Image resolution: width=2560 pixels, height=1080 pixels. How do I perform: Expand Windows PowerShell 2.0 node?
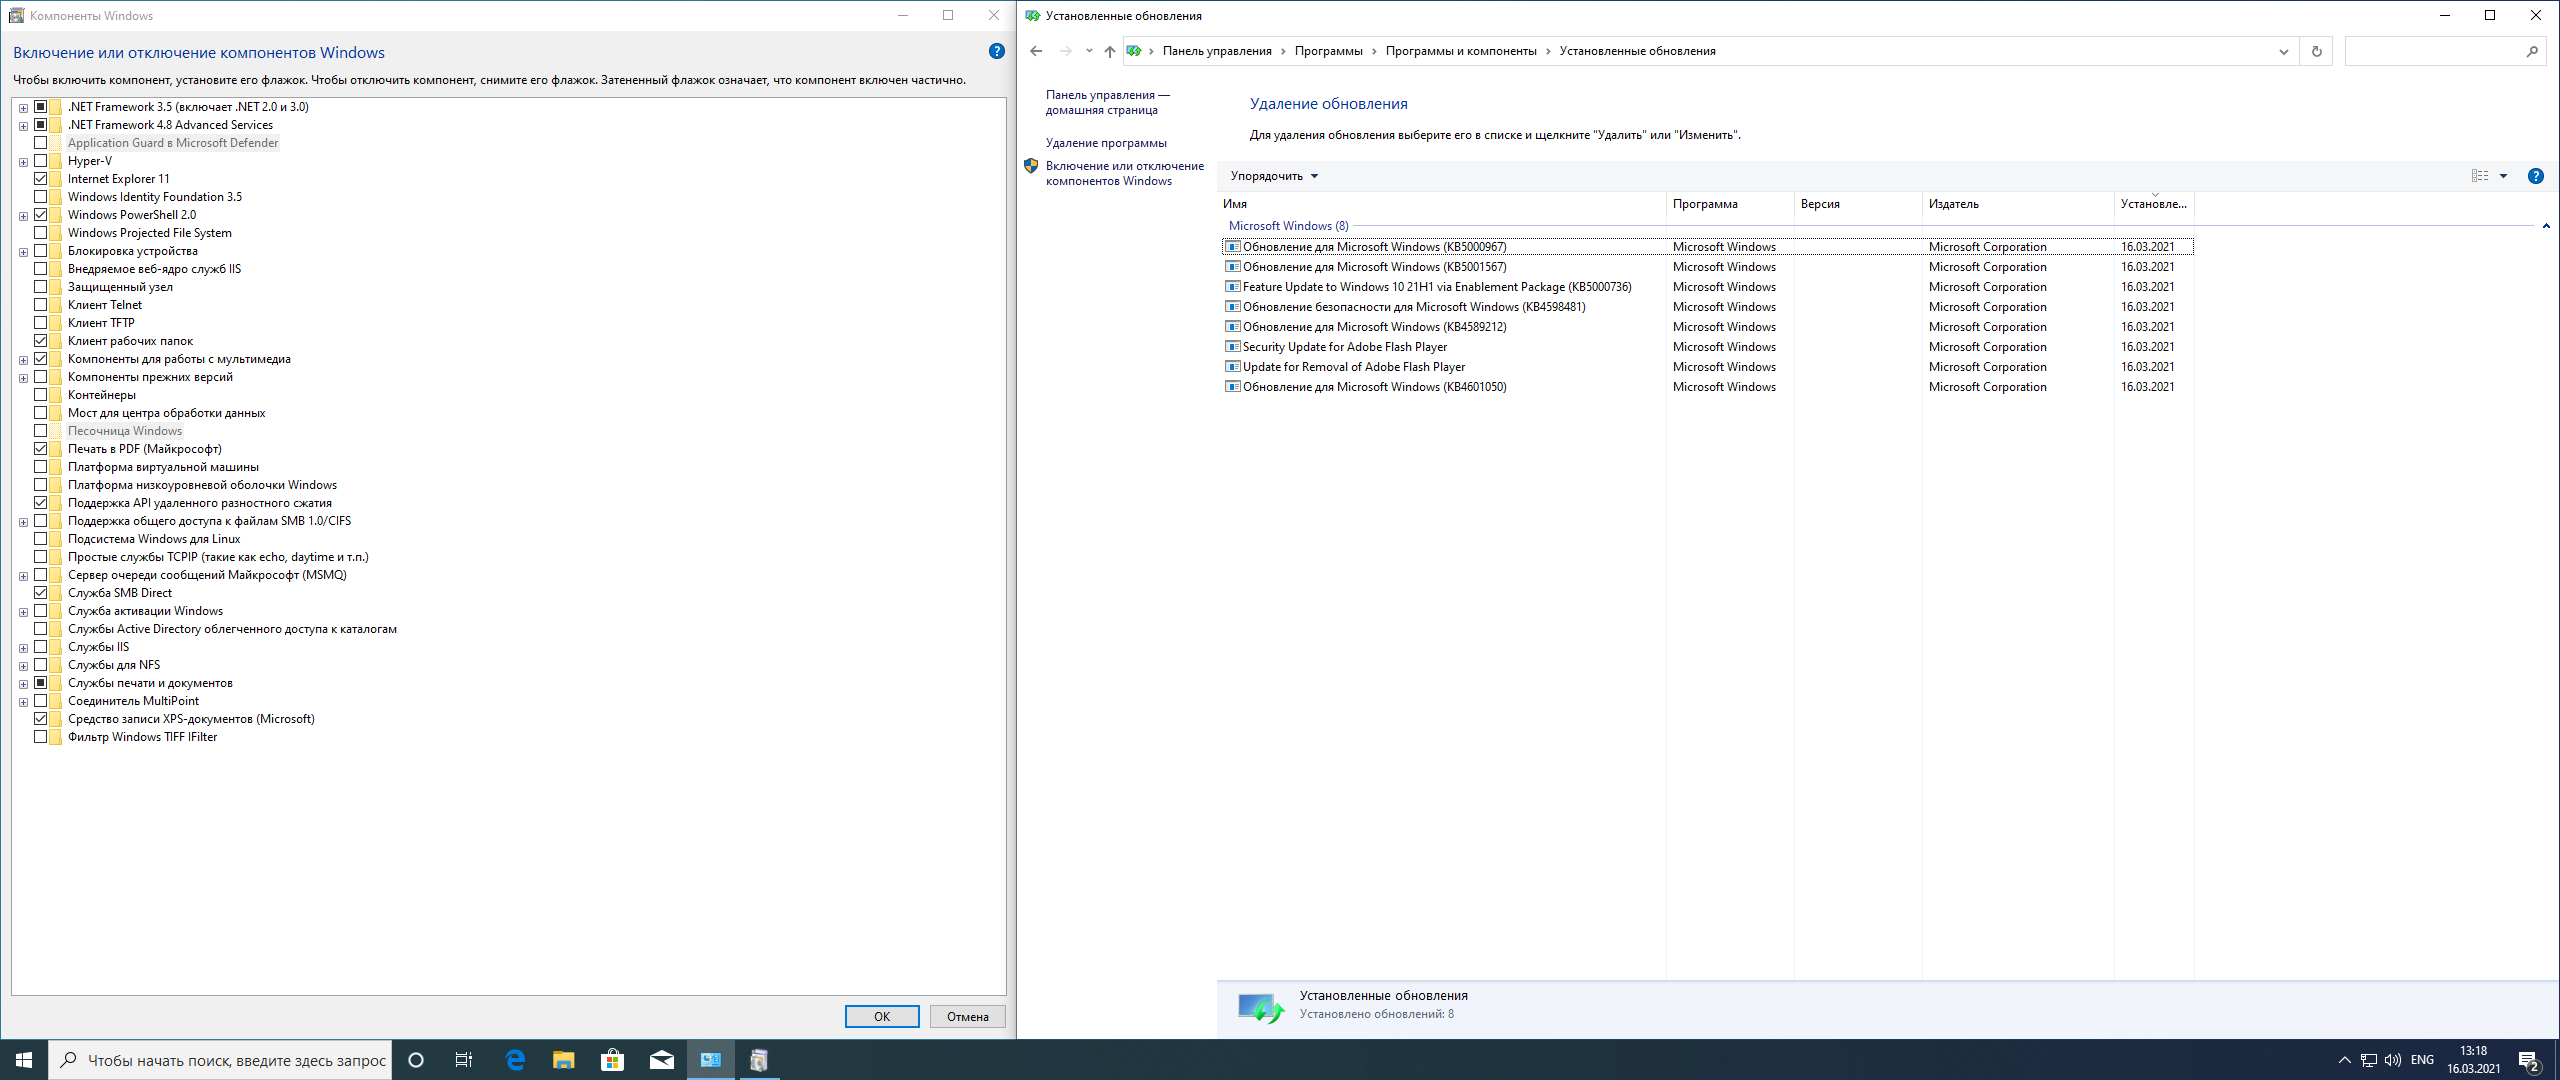pos(23,216)
